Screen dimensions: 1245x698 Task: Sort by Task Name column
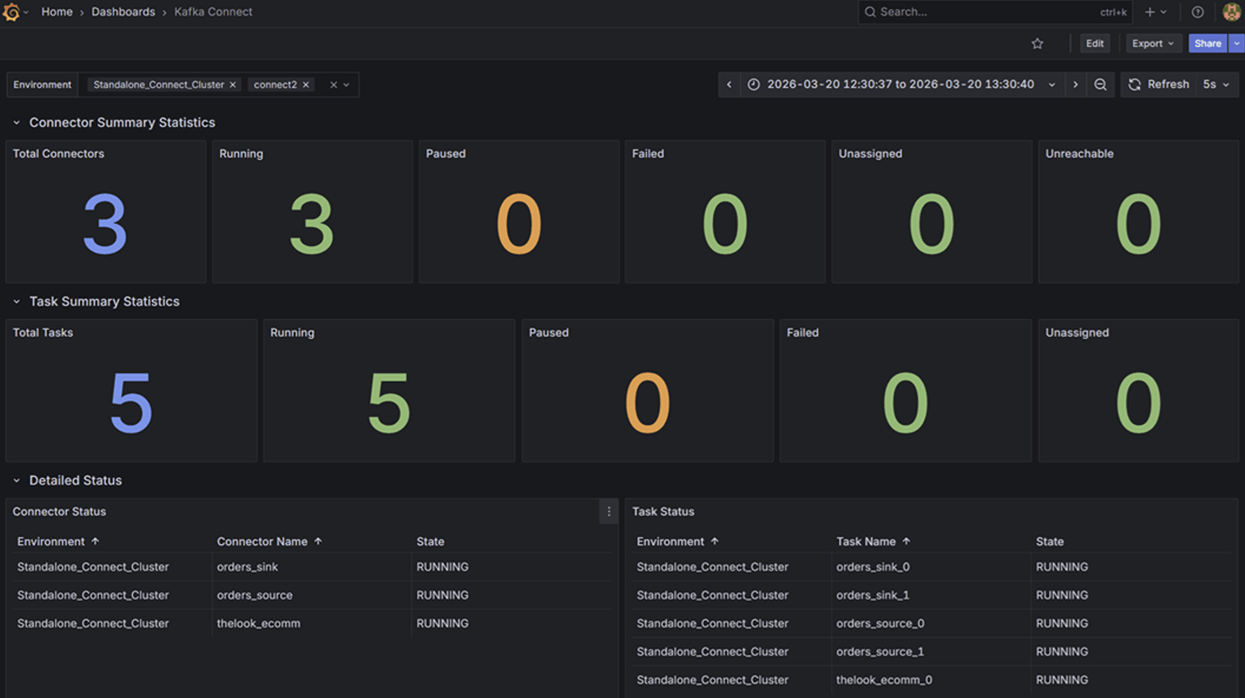(873, 542)
